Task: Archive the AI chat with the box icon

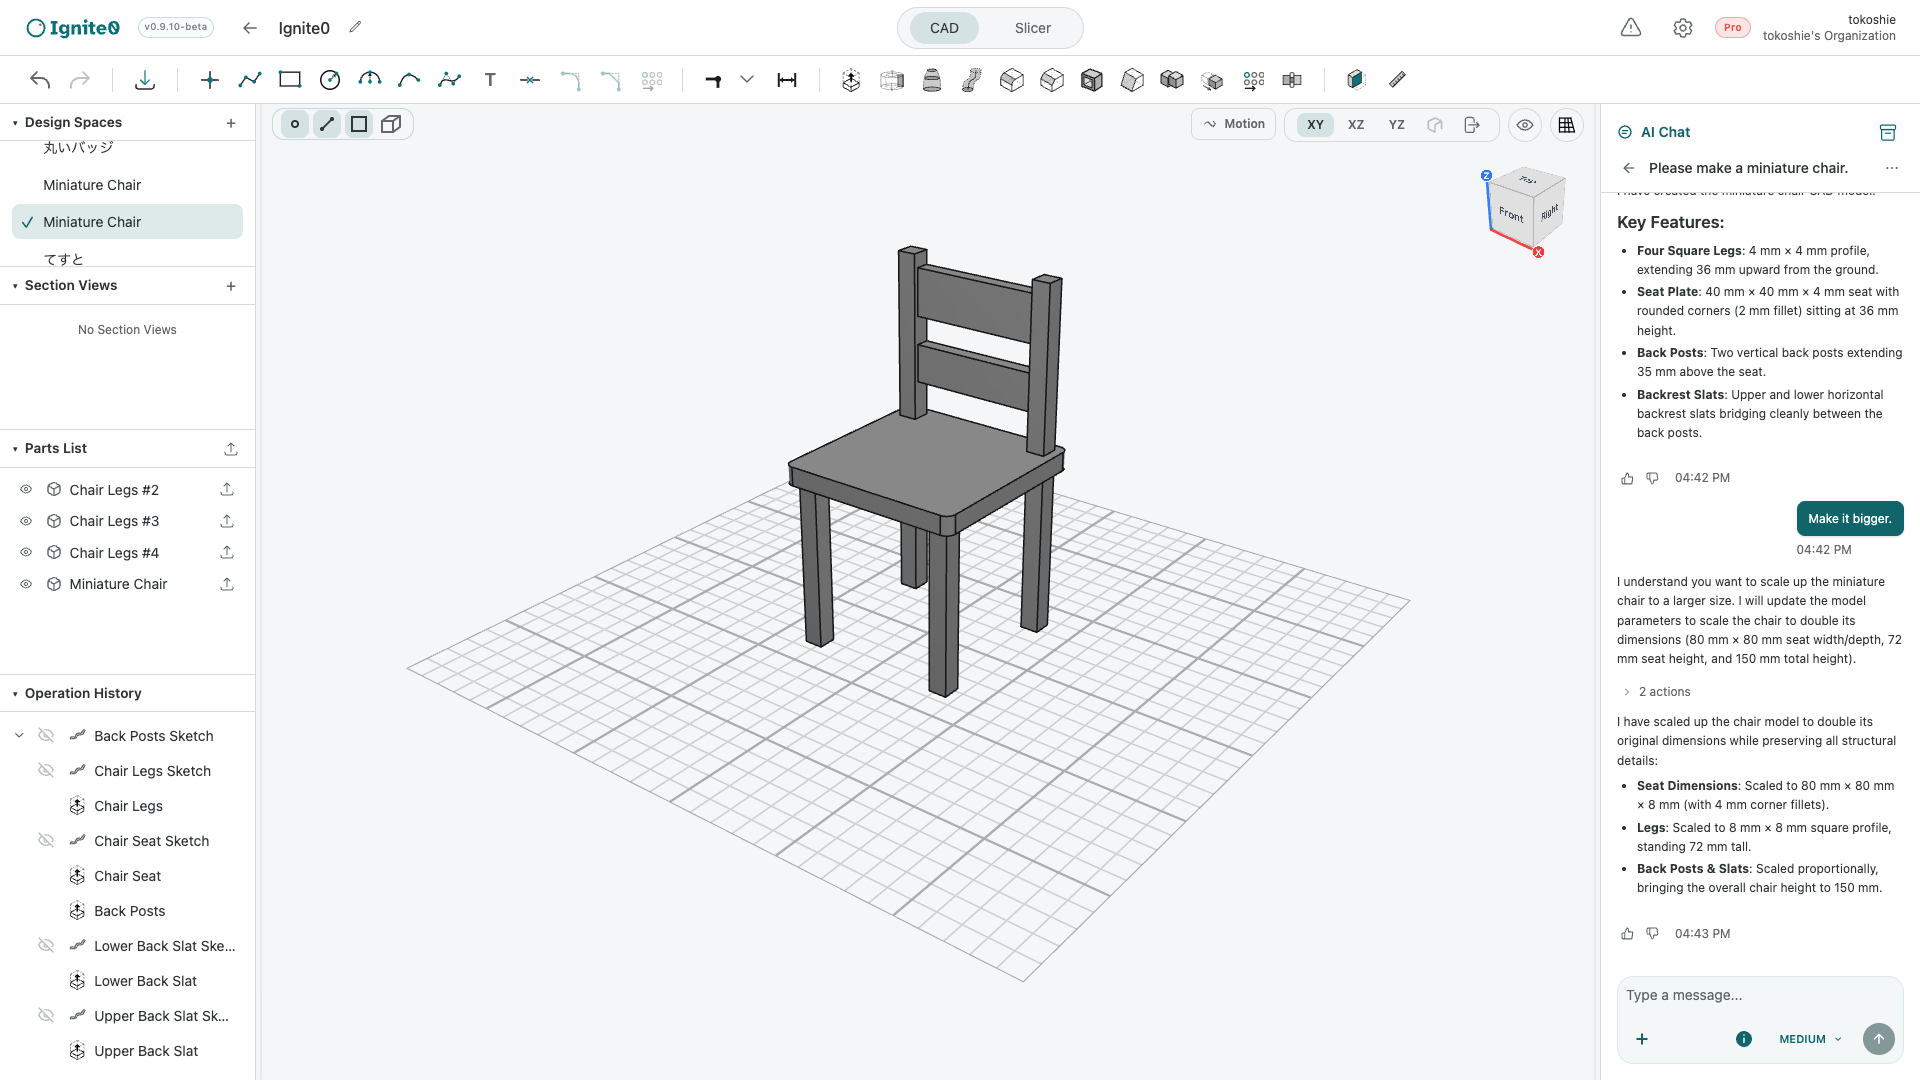Action: coord(1888,132)
